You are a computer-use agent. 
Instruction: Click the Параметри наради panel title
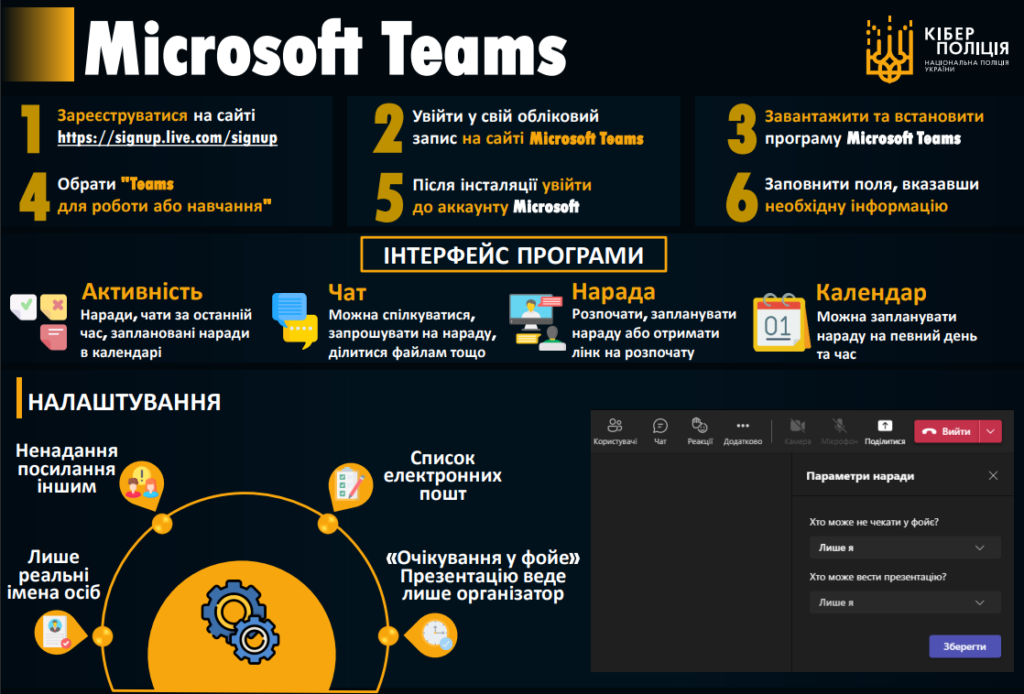click(860, 476)
